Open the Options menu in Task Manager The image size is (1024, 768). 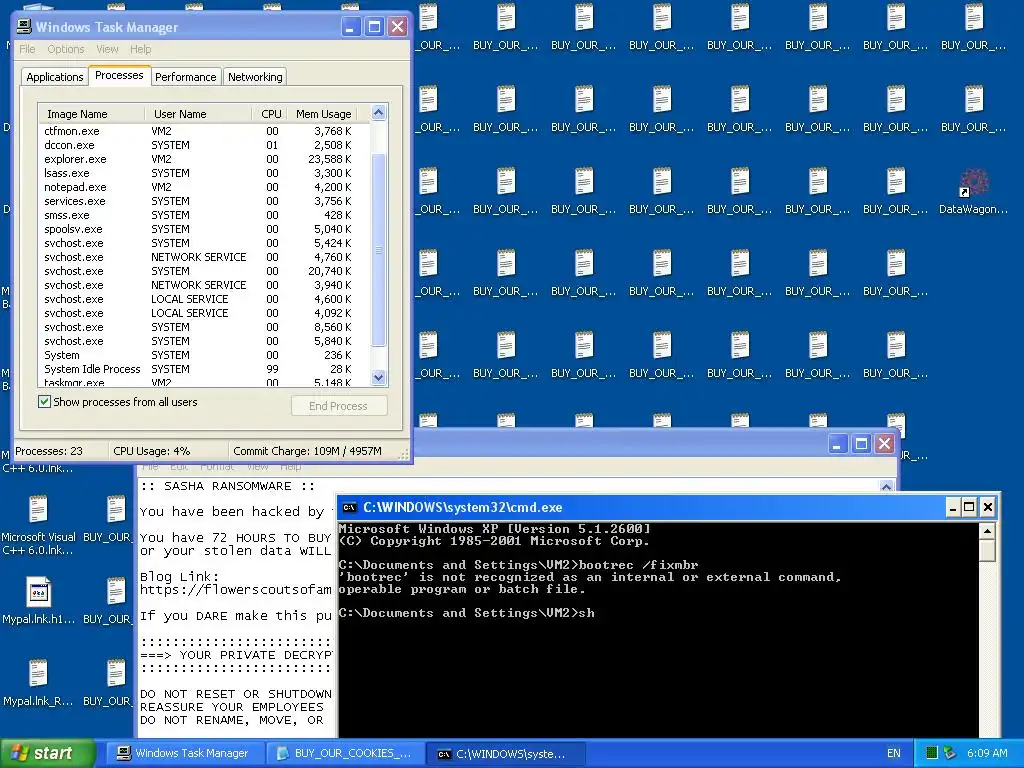tap(65, 49)
